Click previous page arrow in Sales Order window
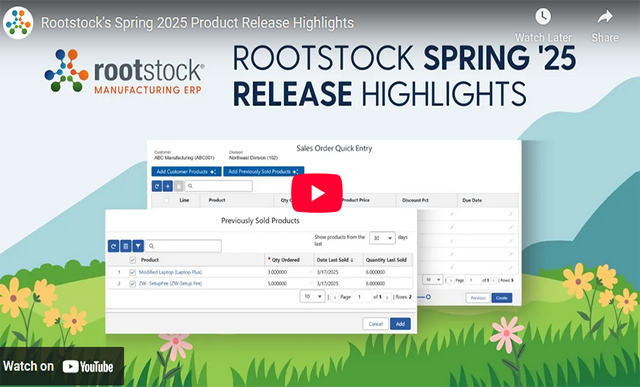640x387 pixels. point(451,280)
